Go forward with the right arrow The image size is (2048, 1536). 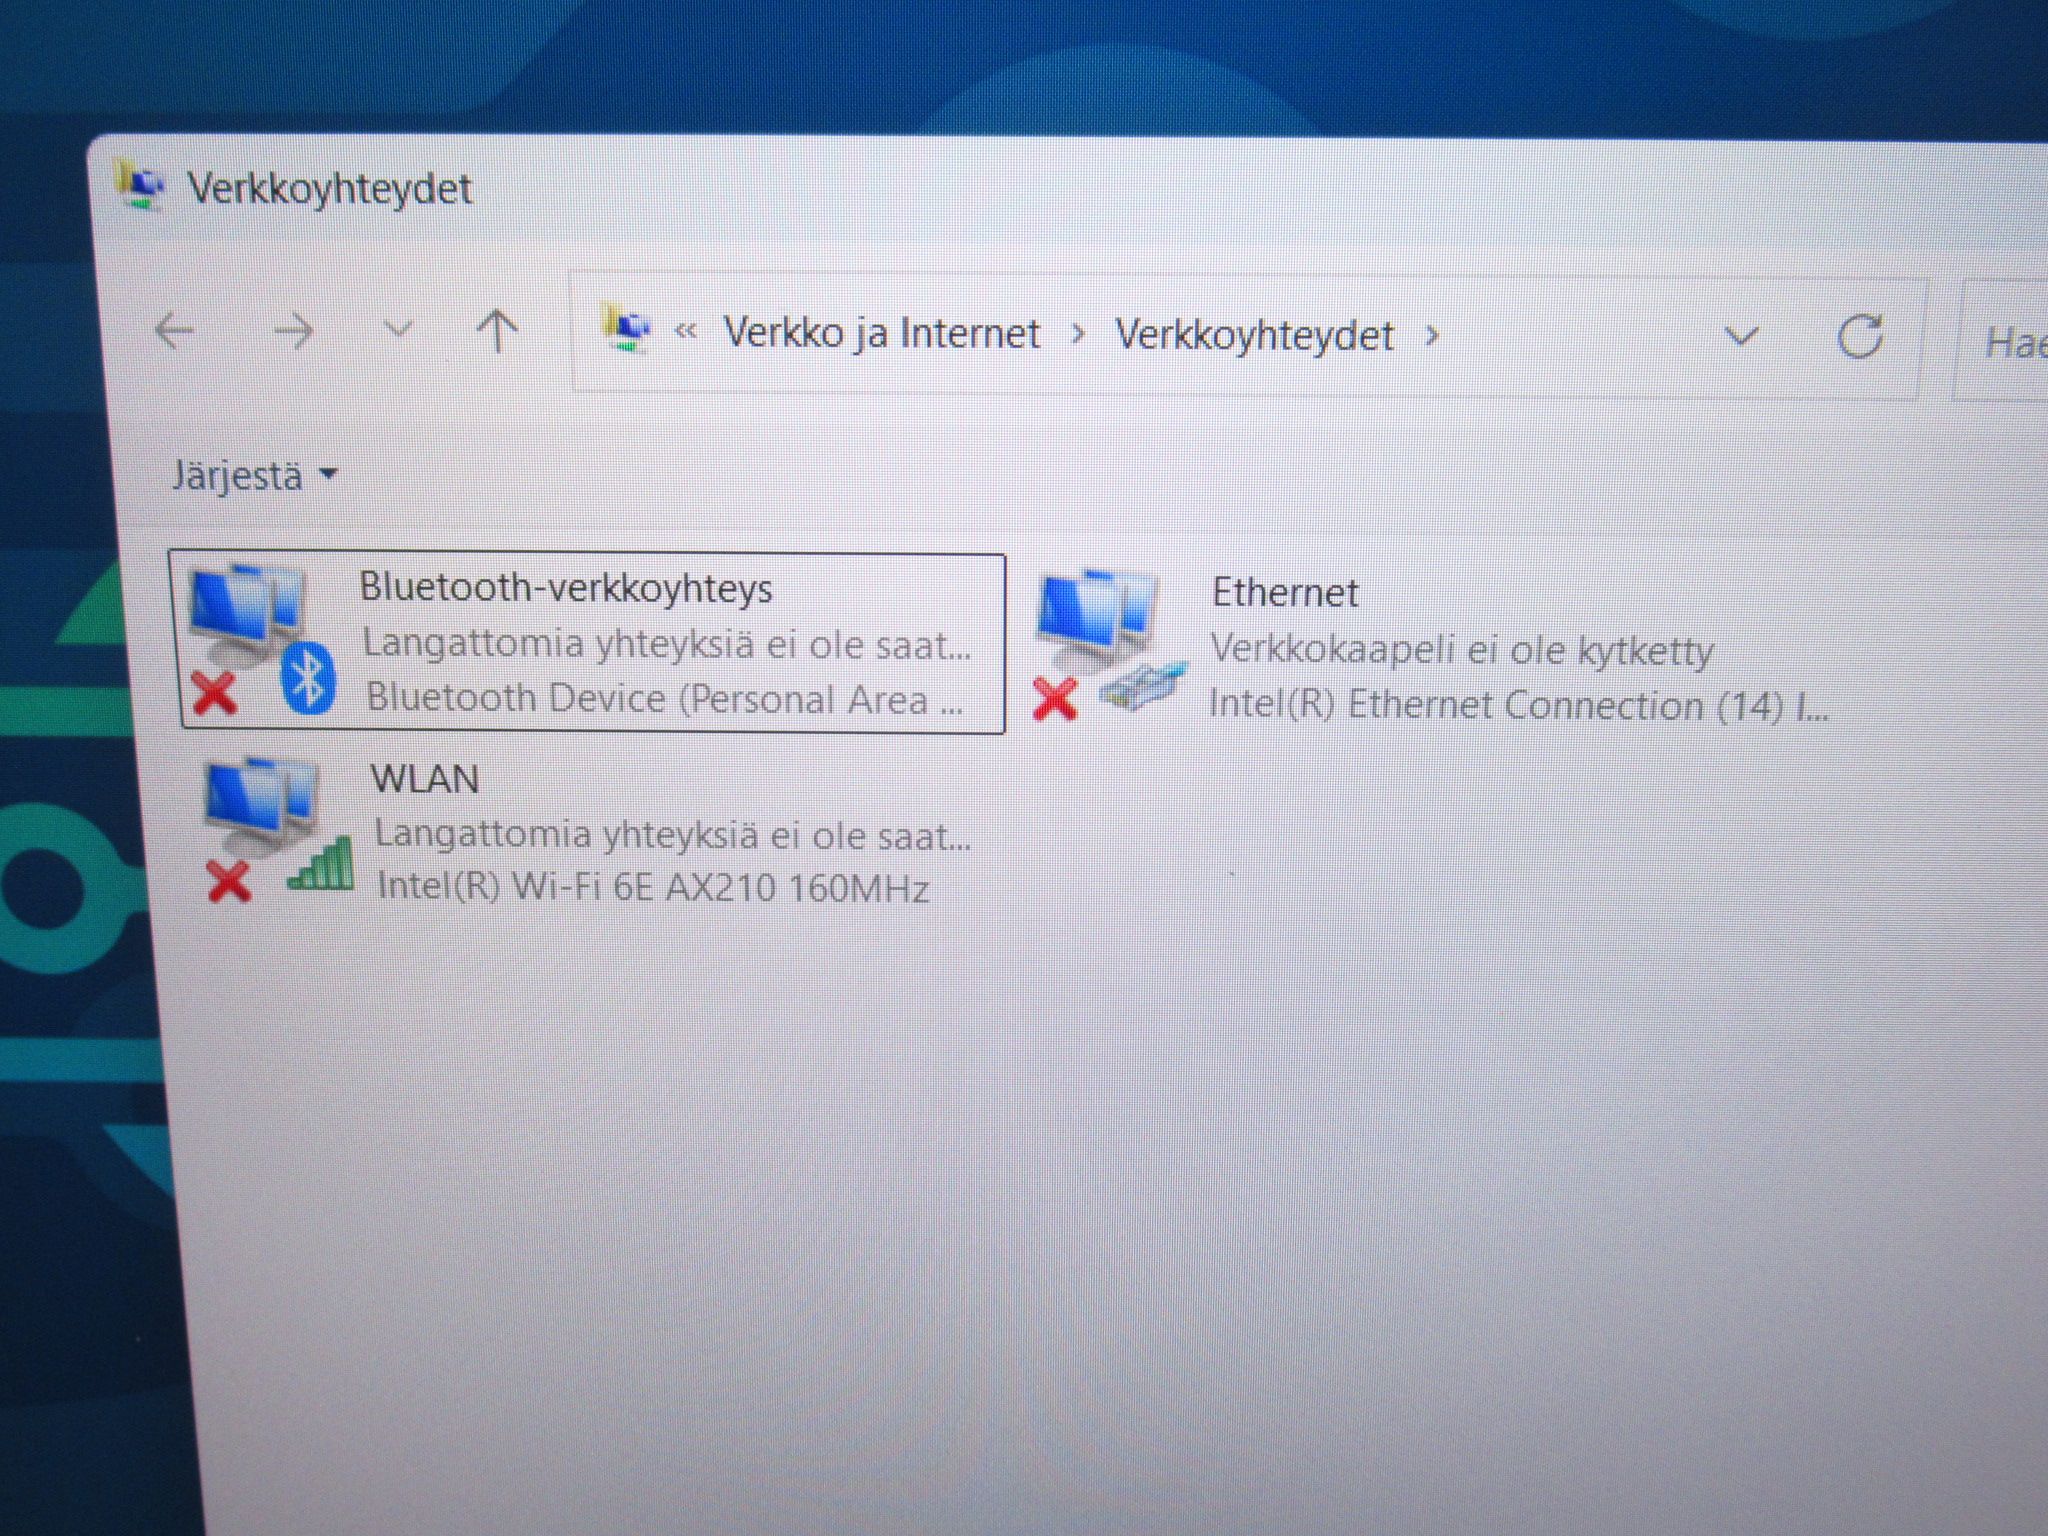294,331
